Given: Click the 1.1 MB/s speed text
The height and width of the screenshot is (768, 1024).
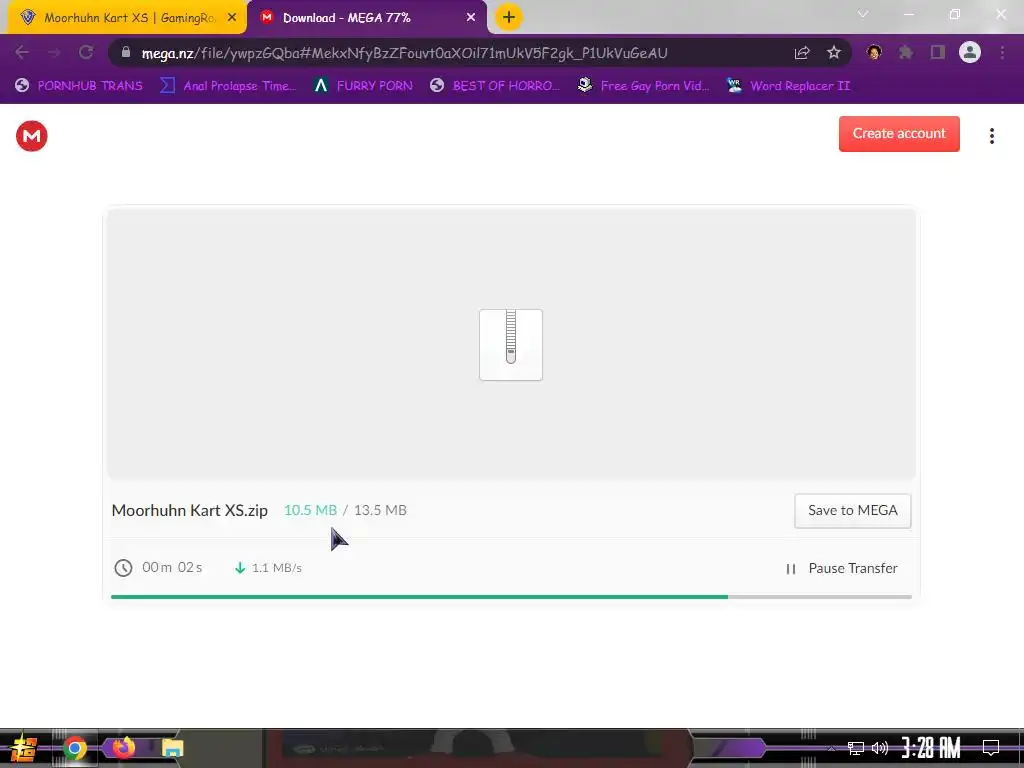Looking at the screenshot, I should (x=277, y=568).
